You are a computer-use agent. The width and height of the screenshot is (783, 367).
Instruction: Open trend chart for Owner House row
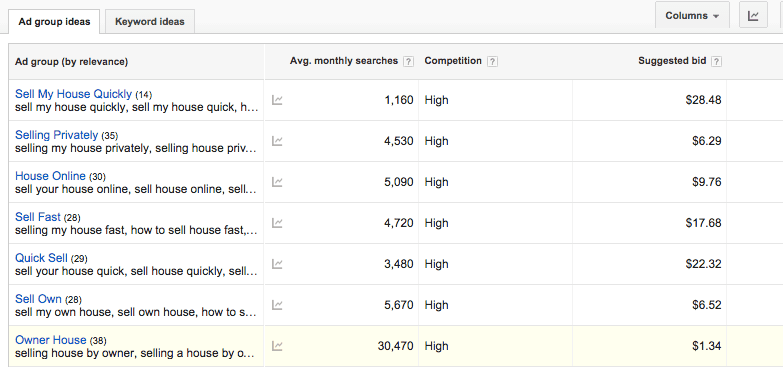277,346
